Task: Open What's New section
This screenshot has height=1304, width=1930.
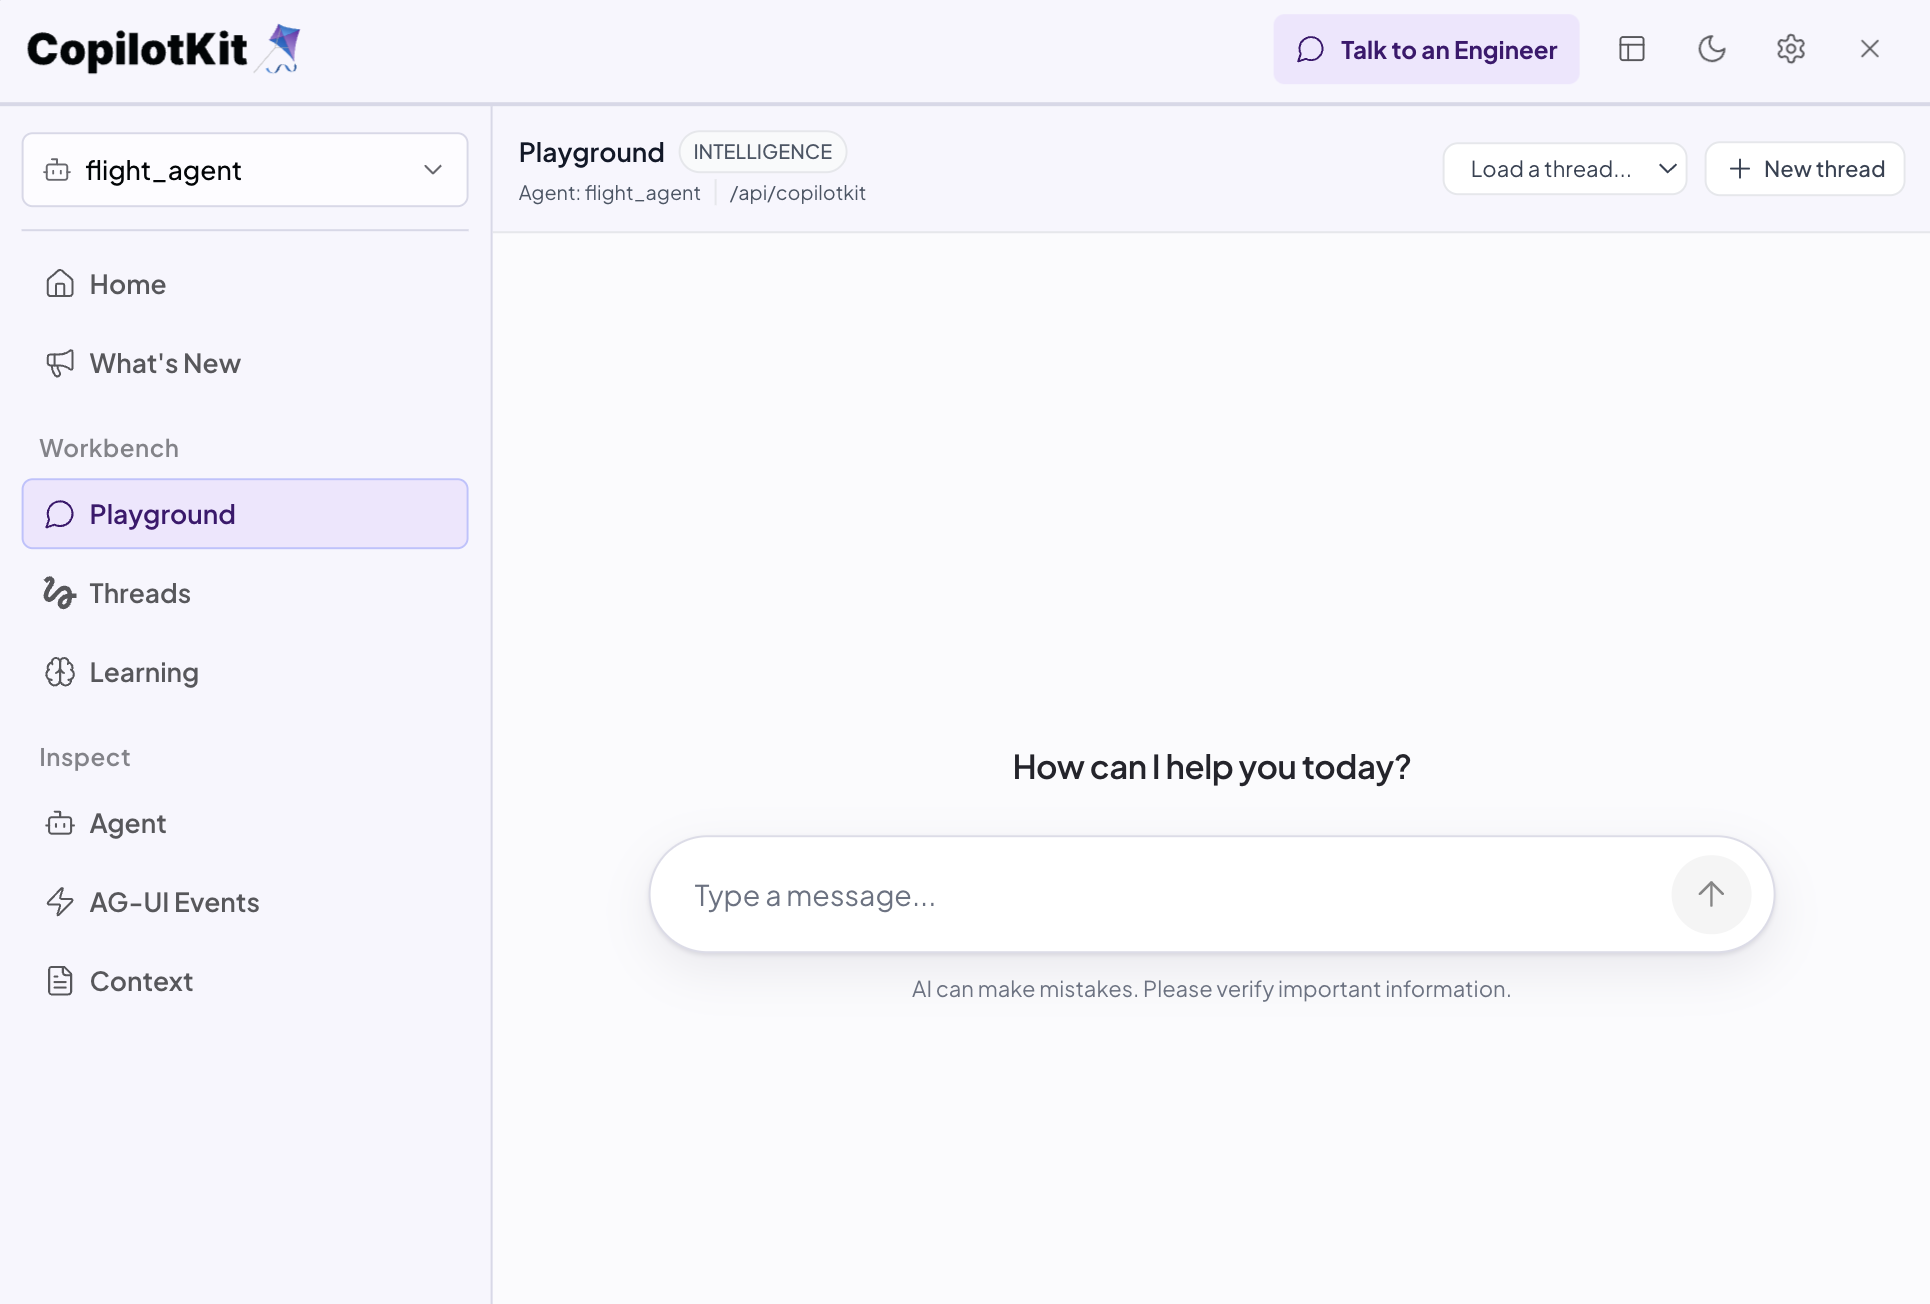Action: click(x=245, y=363)
